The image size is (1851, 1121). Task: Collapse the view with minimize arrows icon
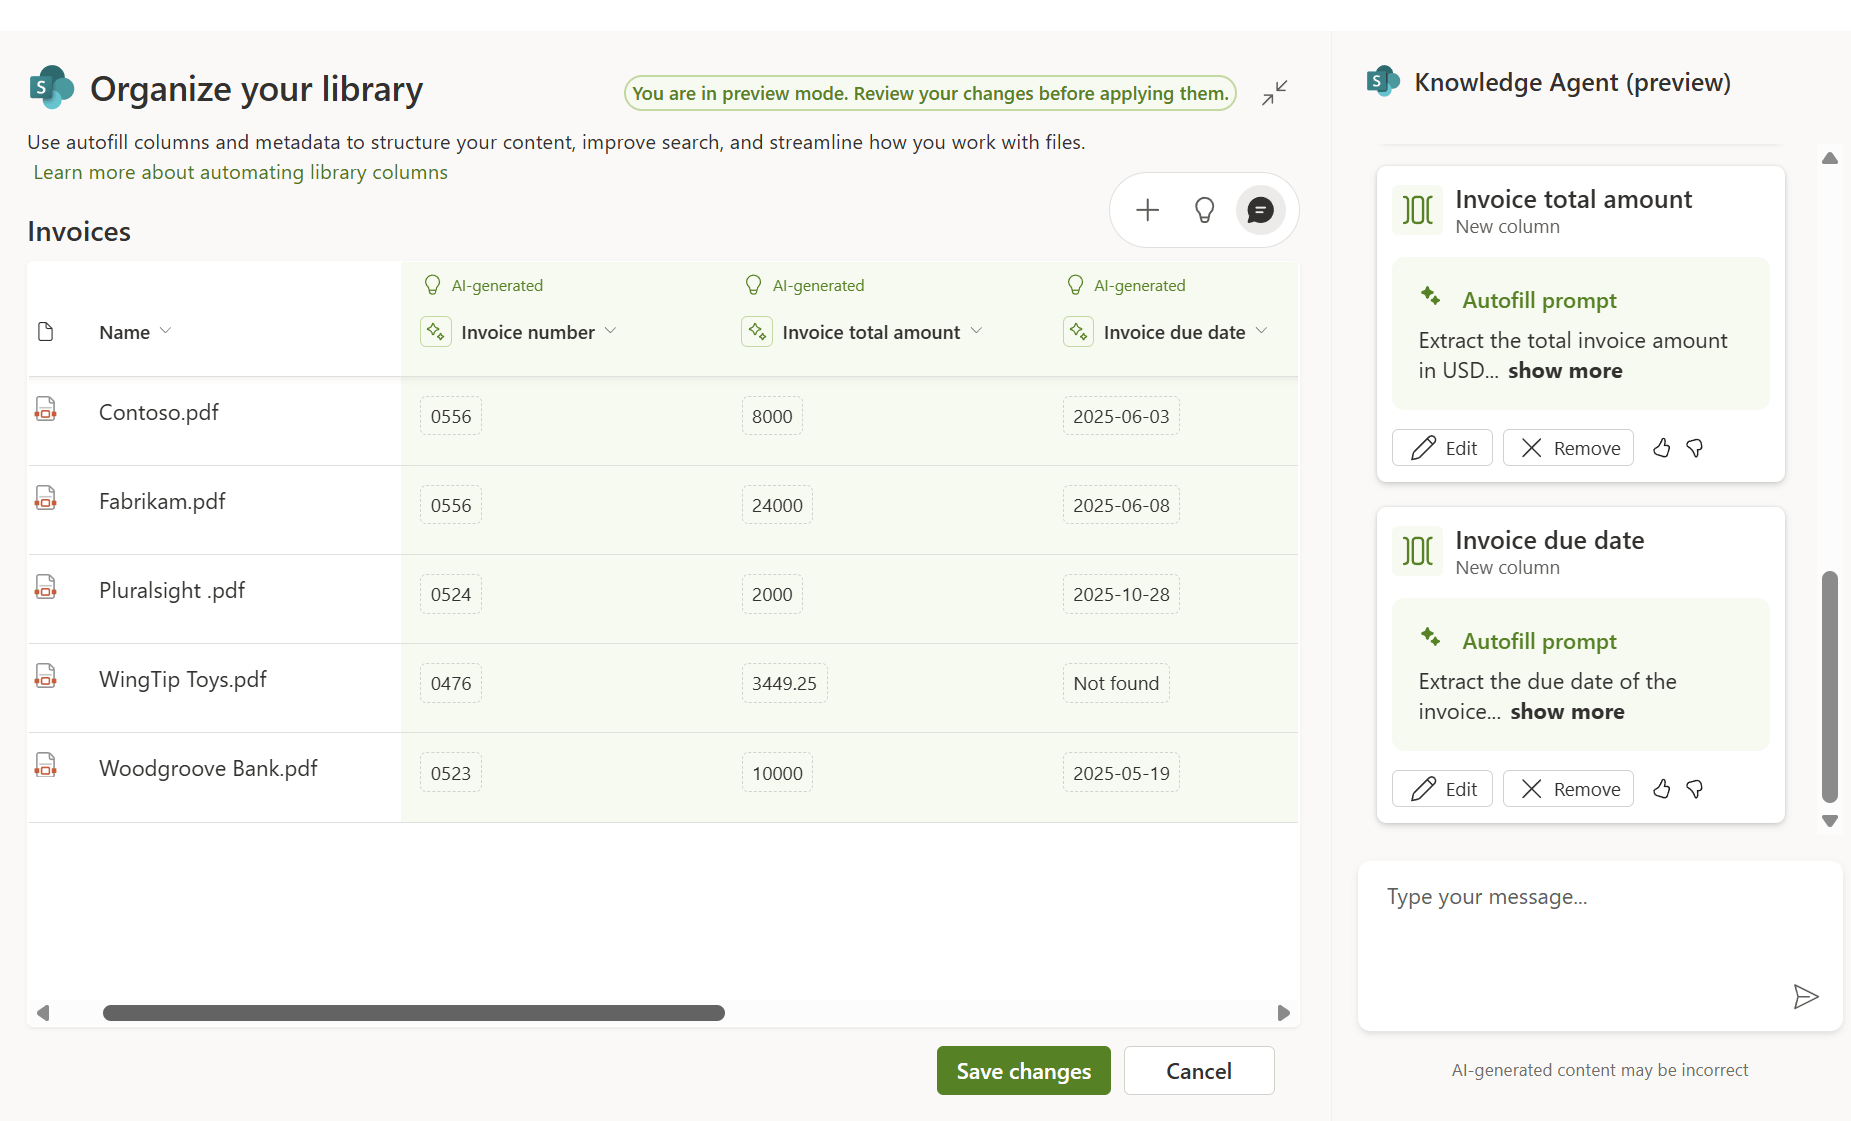tap(1274, 93)
